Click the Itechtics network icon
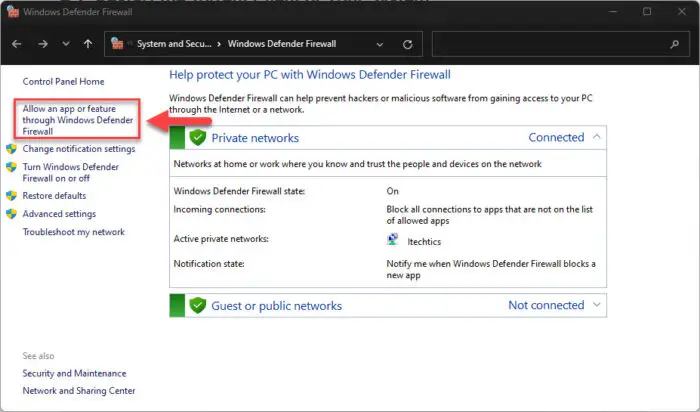Screen dimensions: 700x412 392,240
